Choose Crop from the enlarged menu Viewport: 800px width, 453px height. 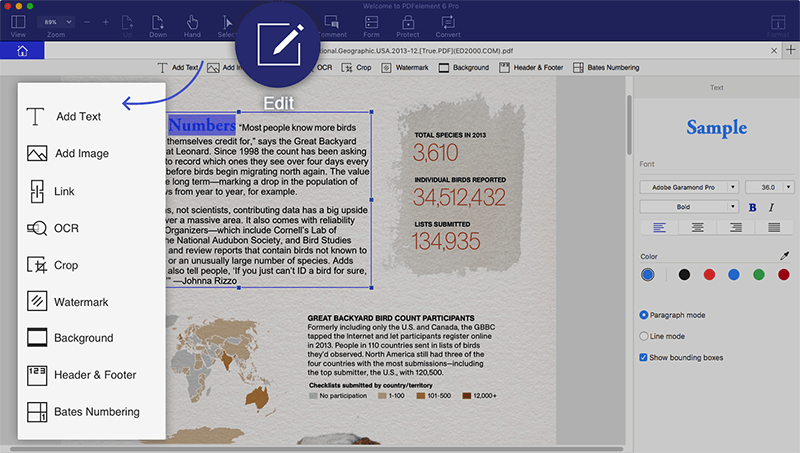coord(53,265)
